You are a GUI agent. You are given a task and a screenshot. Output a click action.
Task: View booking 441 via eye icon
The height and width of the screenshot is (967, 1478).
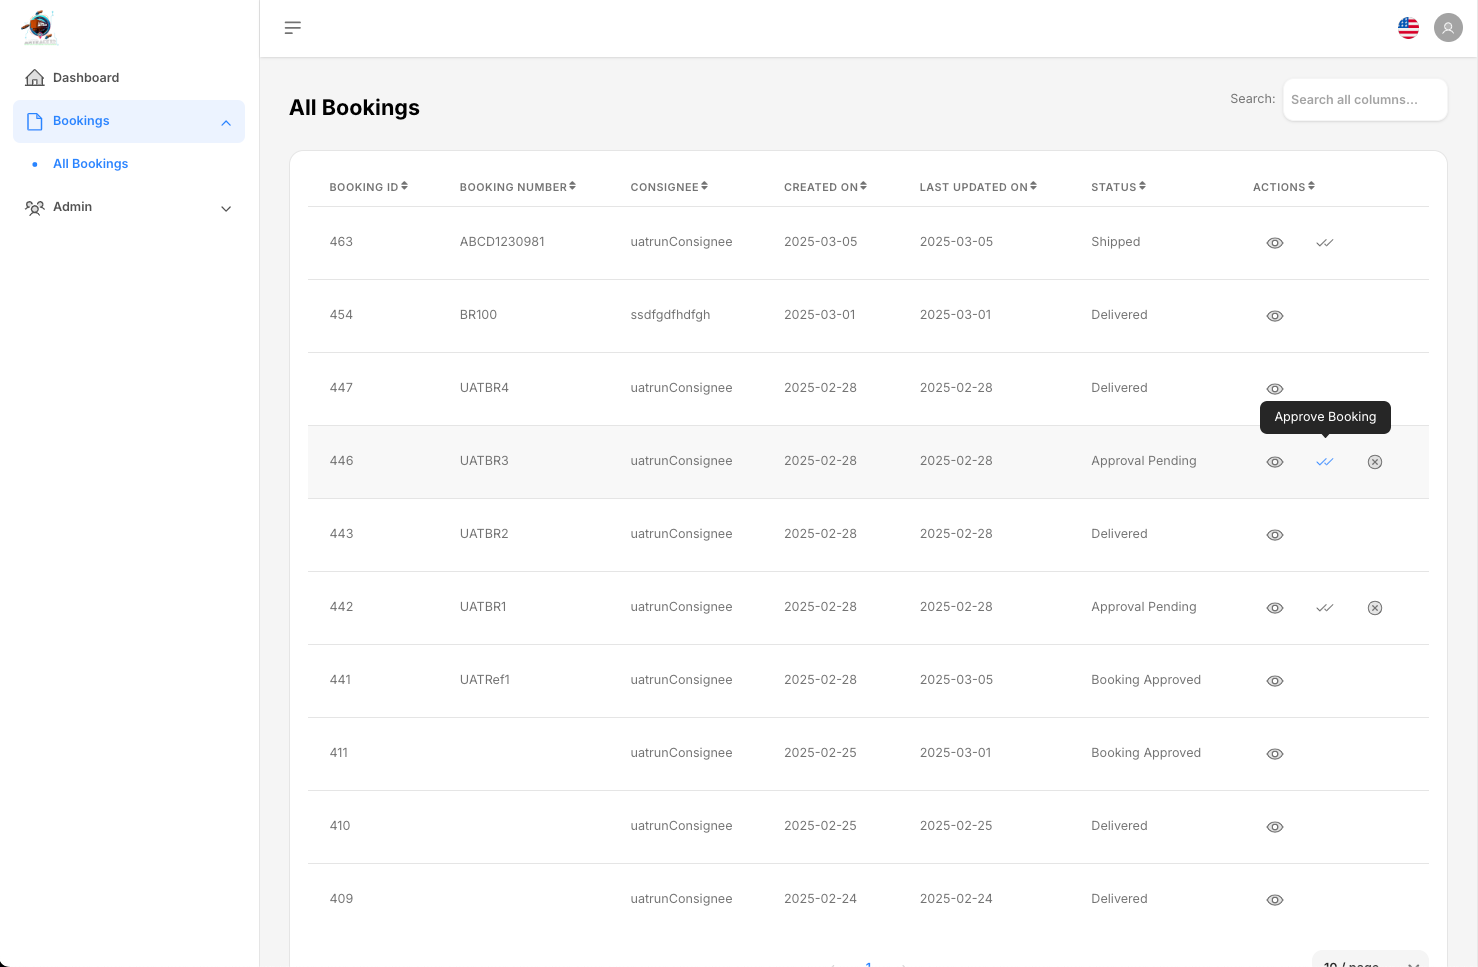1275,681
